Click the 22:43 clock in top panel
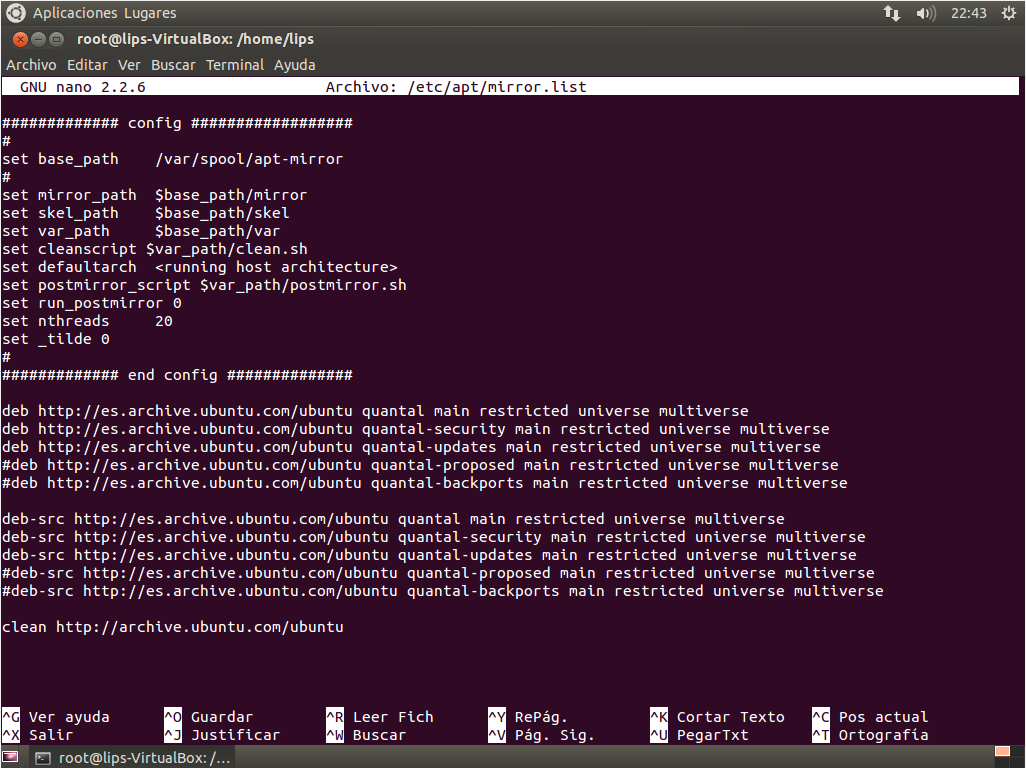The height and width of the screenshot is (768, 1026). pyautogui.click(x=969, y=13)
